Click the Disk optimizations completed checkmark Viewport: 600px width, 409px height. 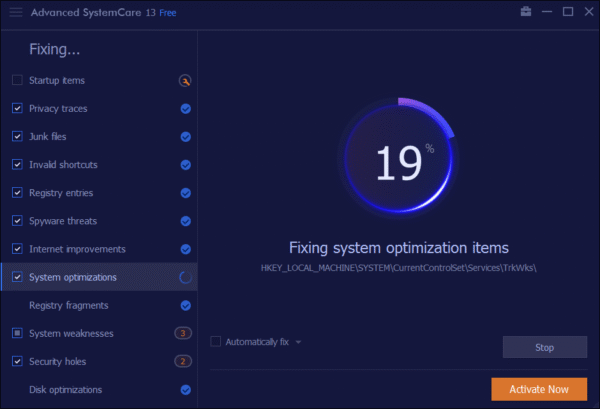pyautogui.click(x=185, y=389)
